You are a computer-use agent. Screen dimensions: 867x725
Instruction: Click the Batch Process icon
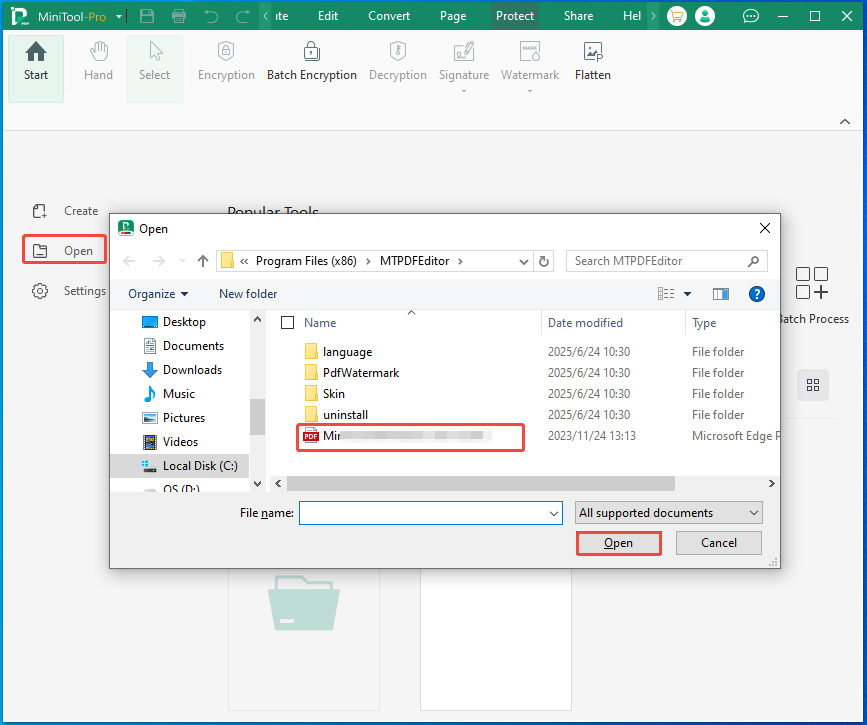(812, 283)
